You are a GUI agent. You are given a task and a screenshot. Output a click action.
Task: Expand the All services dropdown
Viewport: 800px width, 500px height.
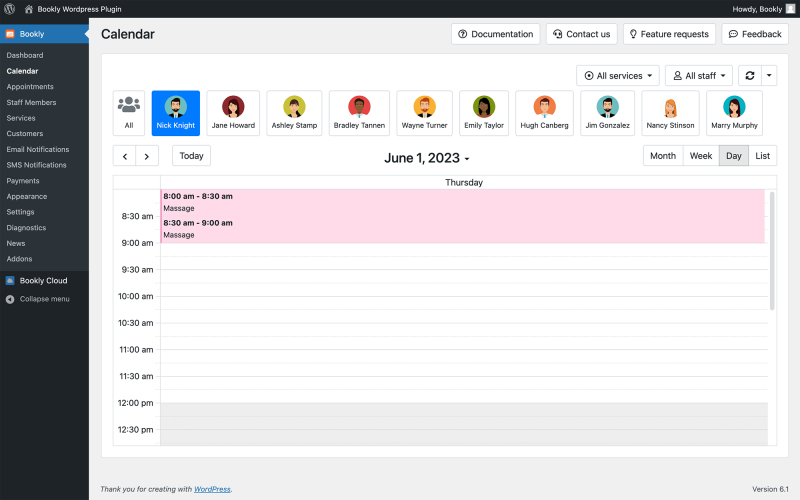(x=618, y=76)
